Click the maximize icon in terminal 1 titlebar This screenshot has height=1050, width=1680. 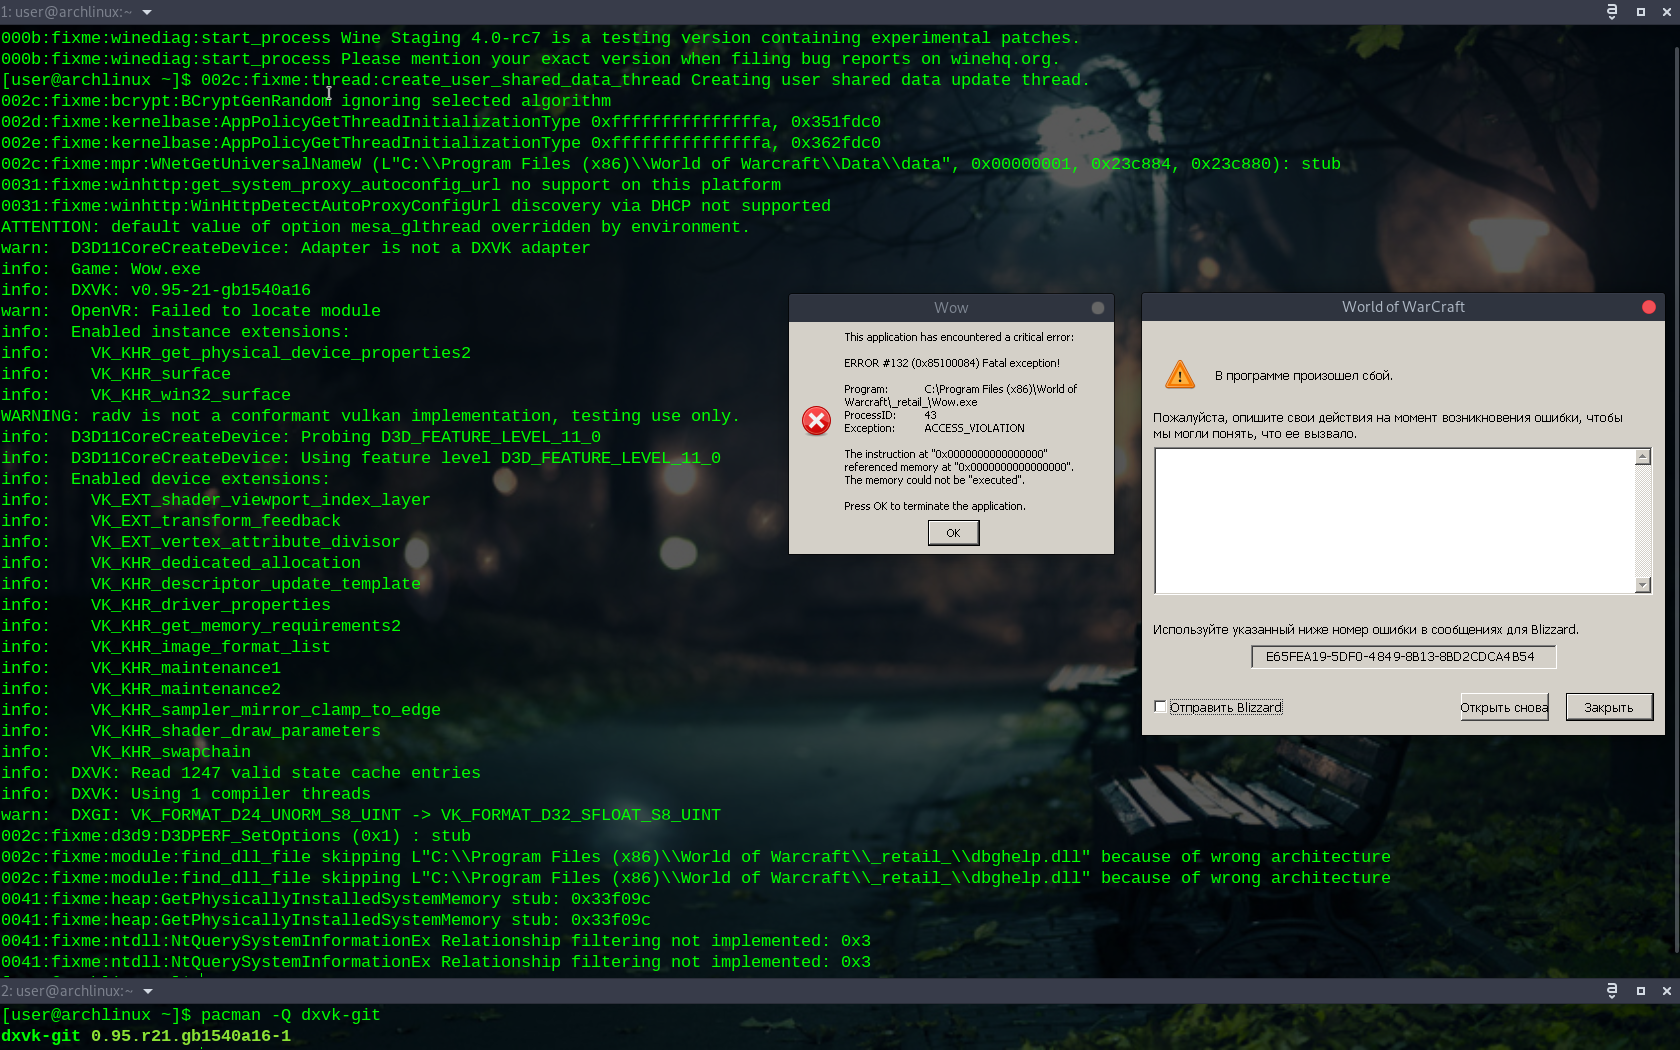tap(1641, 12)
